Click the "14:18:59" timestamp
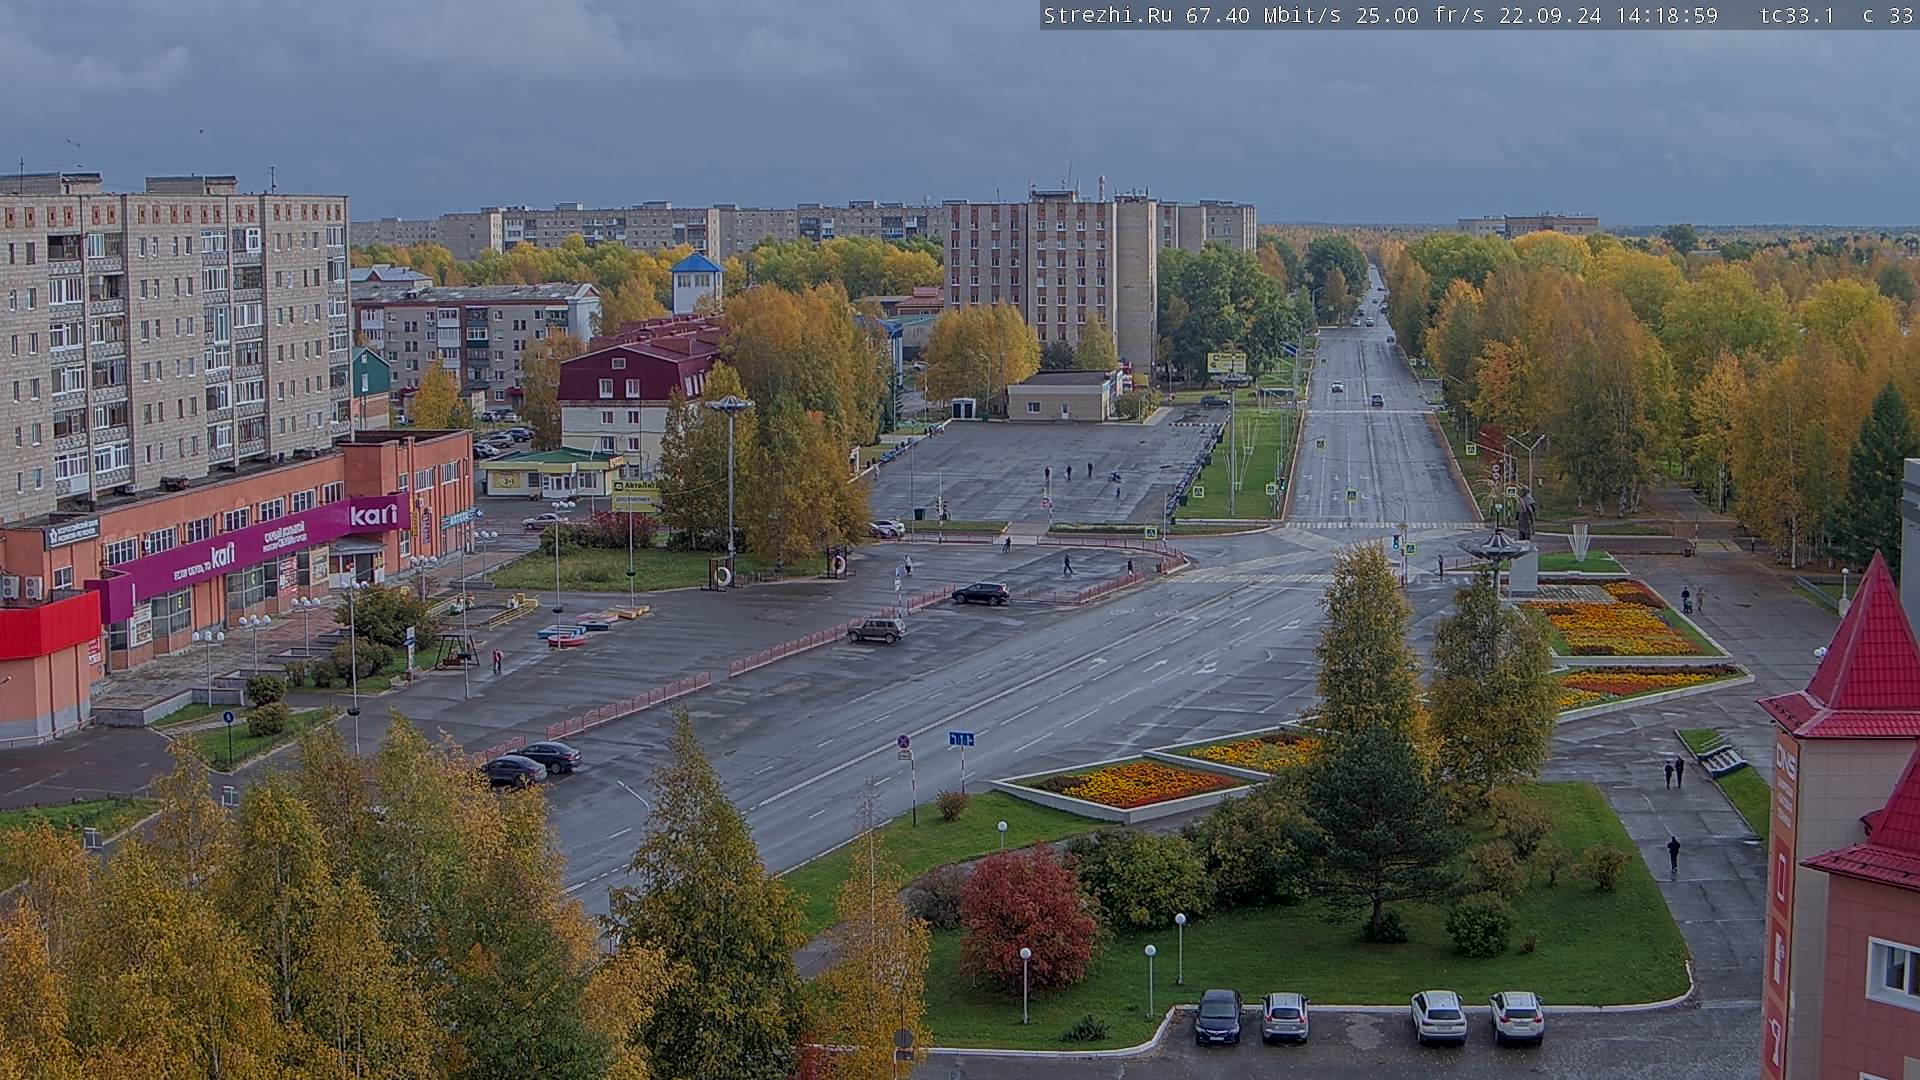Image resolution: width=1920 pixels, height=1080 pixels. [x=1666, y=15]
